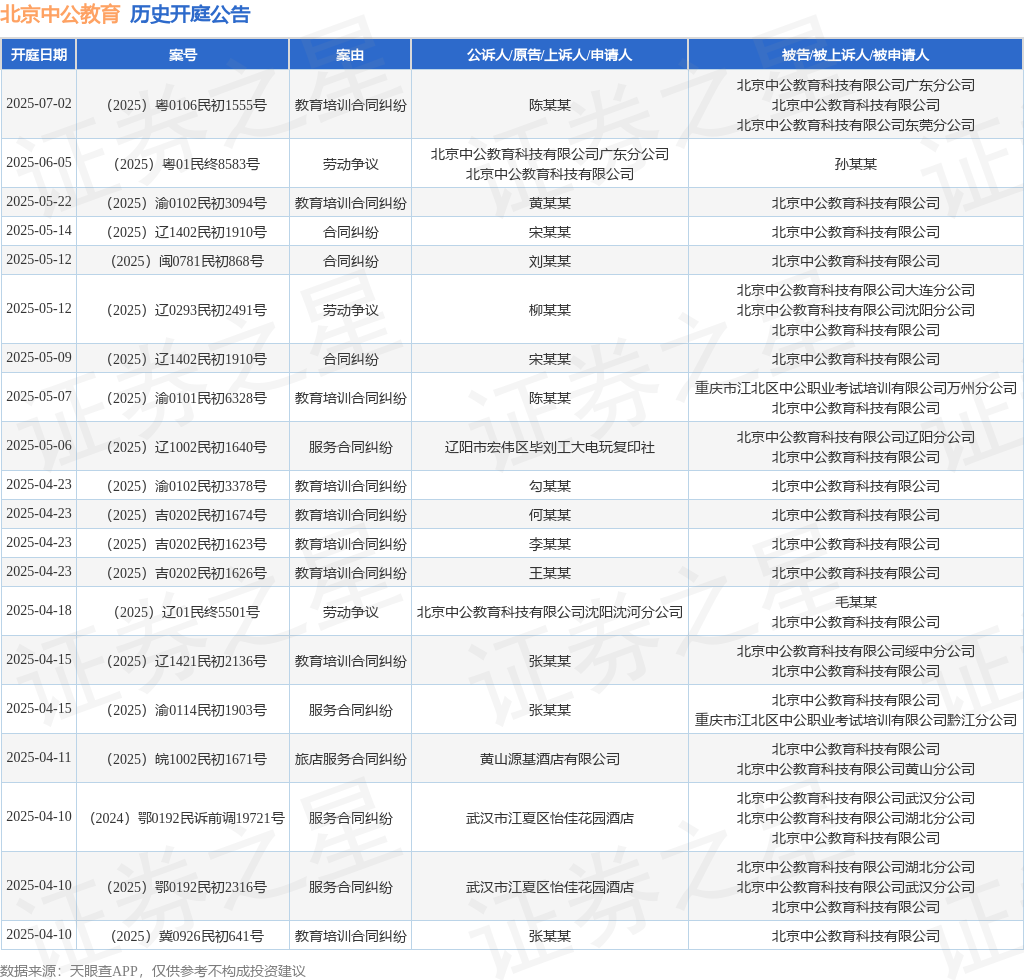Select the date cell 2025-05-07
This screenshot has width=1024, height=980.
click(39, 397)
